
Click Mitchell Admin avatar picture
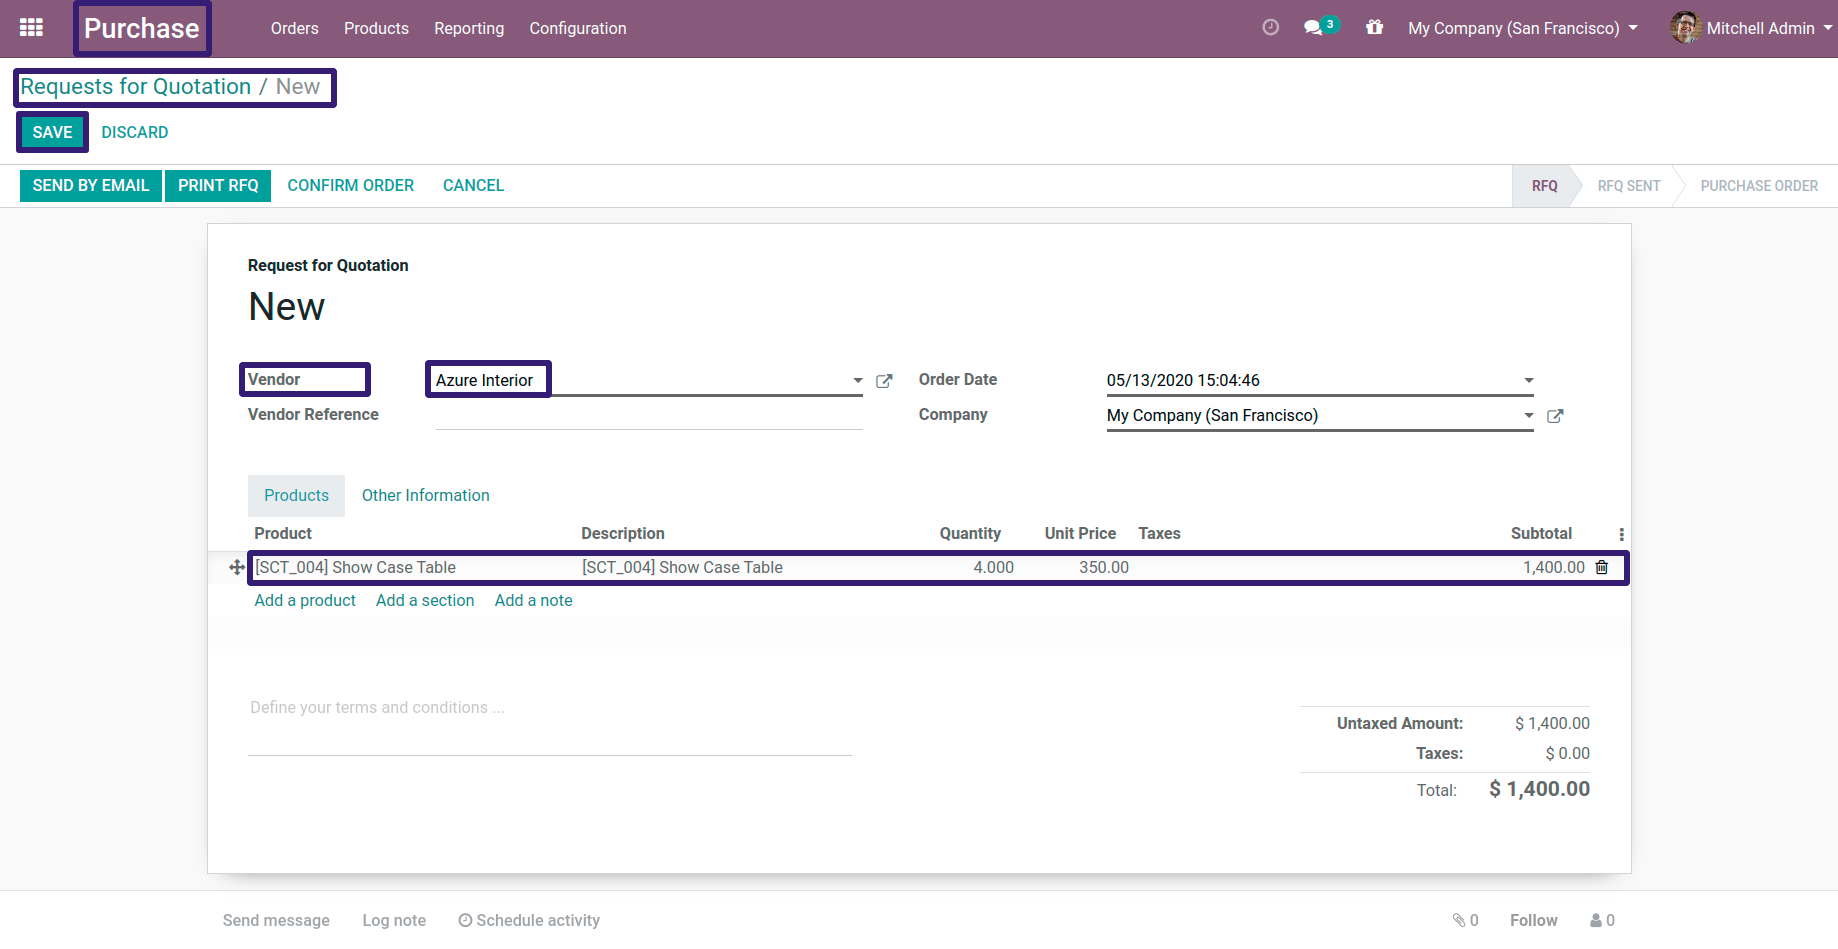point(1685,28)
